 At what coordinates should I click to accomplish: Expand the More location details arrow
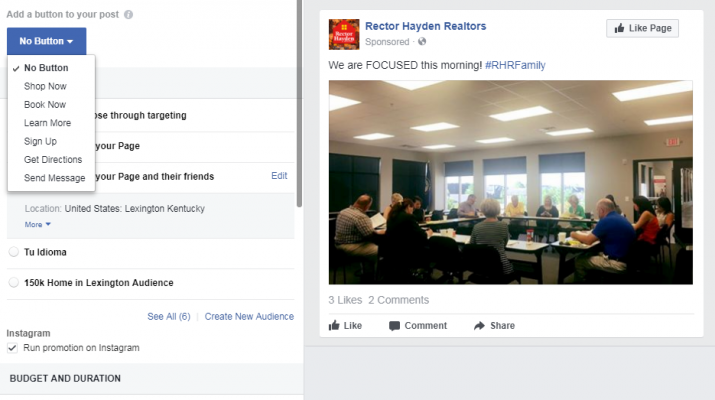point(48,224)
